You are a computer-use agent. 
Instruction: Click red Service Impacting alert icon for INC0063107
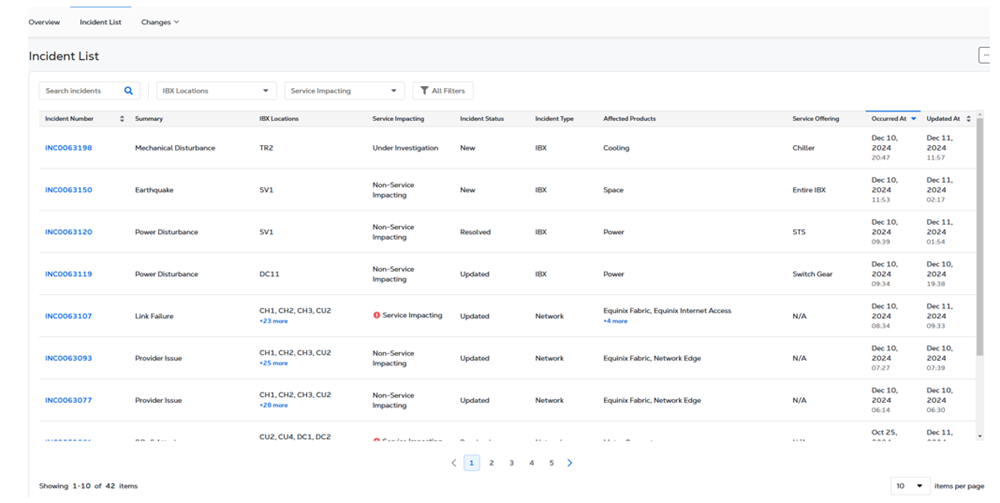point(376,315)
